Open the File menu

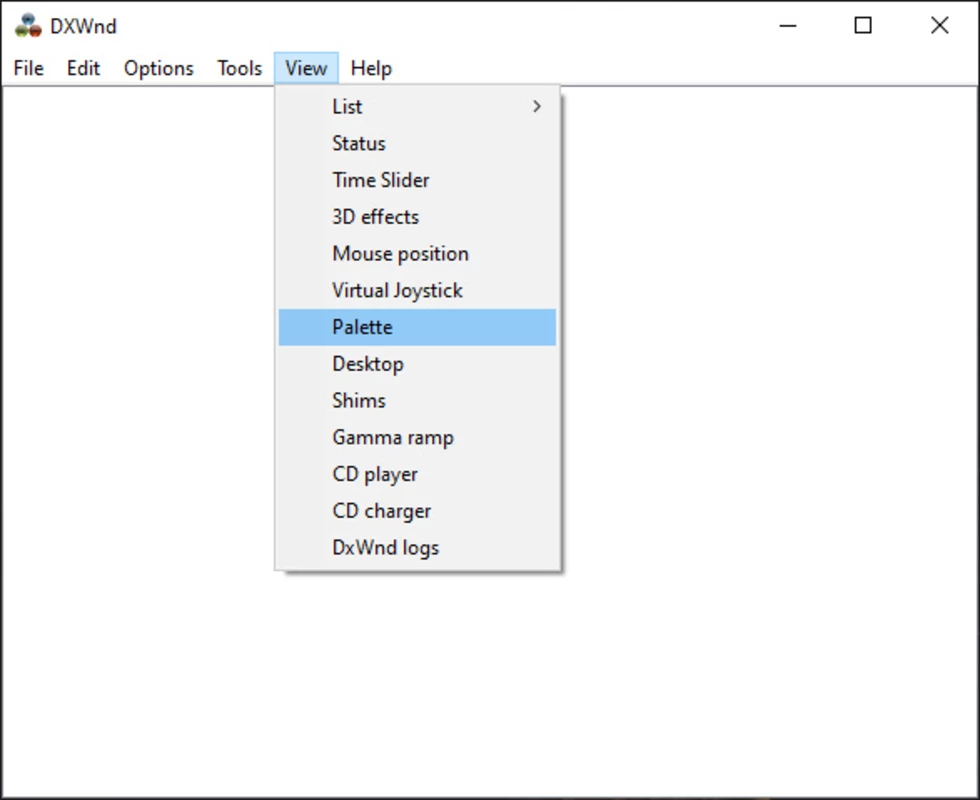[29, 68]
